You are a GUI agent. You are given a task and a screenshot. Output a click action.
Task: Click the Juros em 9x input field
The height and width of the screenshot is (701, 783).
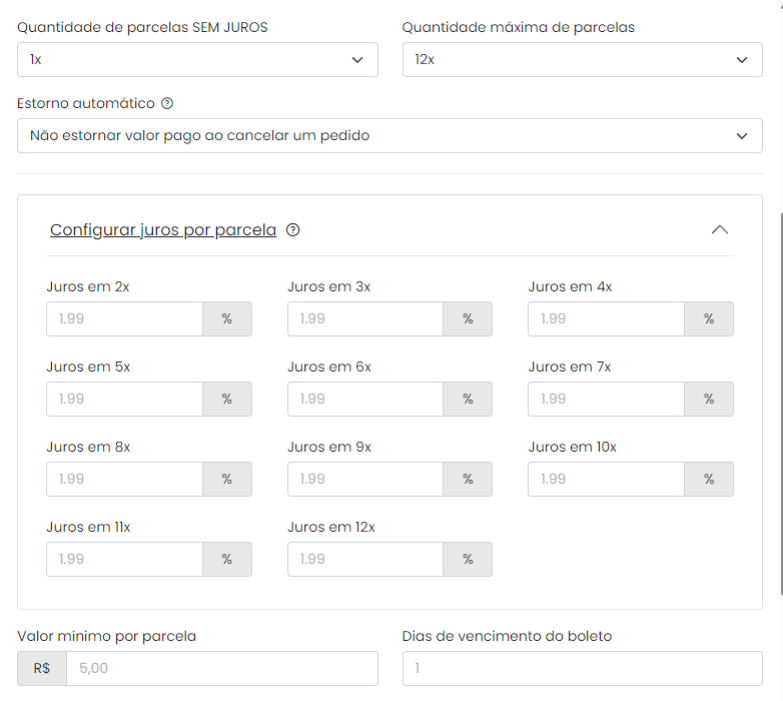[366, 479]
